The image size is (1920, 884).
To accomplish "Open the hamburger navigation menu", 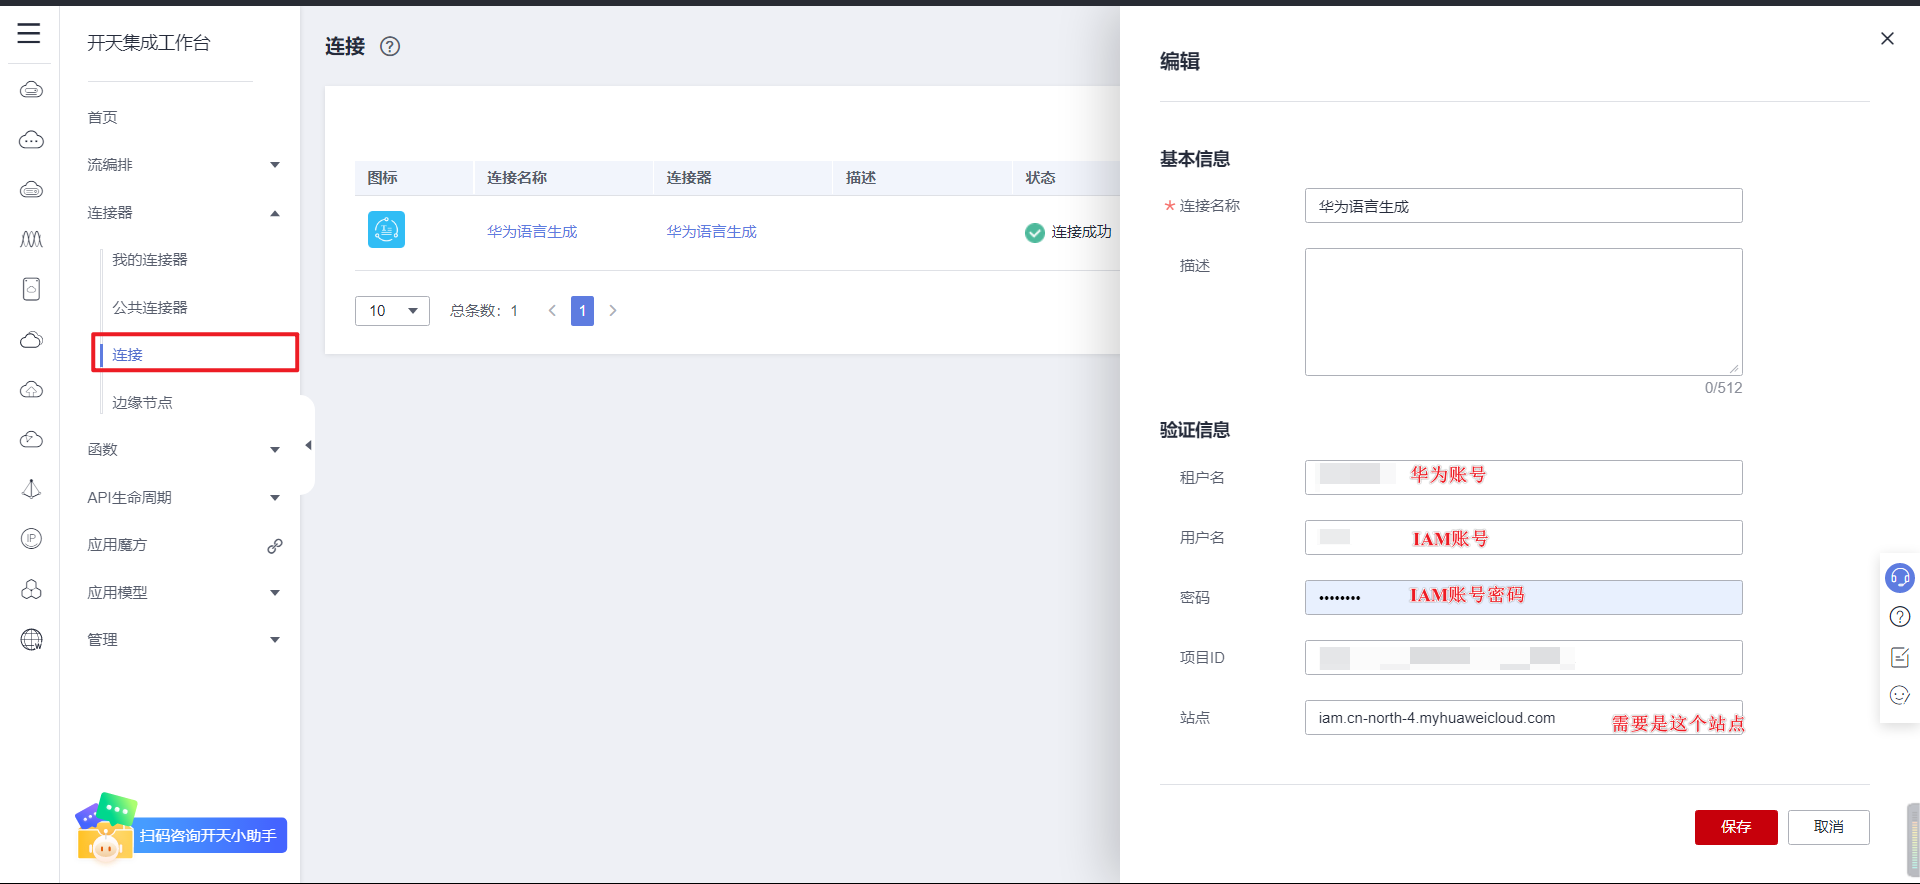I will pyautogui.click(x=29, y=33).
